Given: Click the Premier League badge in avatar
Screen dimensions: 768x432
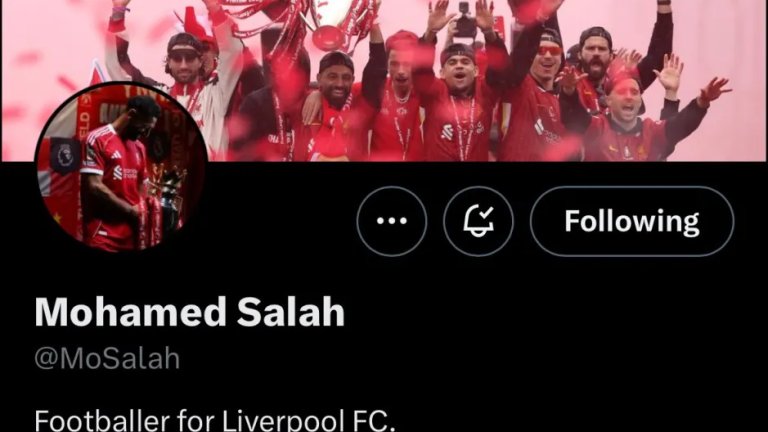Looking at the screenshot, I should click(65, 155).
